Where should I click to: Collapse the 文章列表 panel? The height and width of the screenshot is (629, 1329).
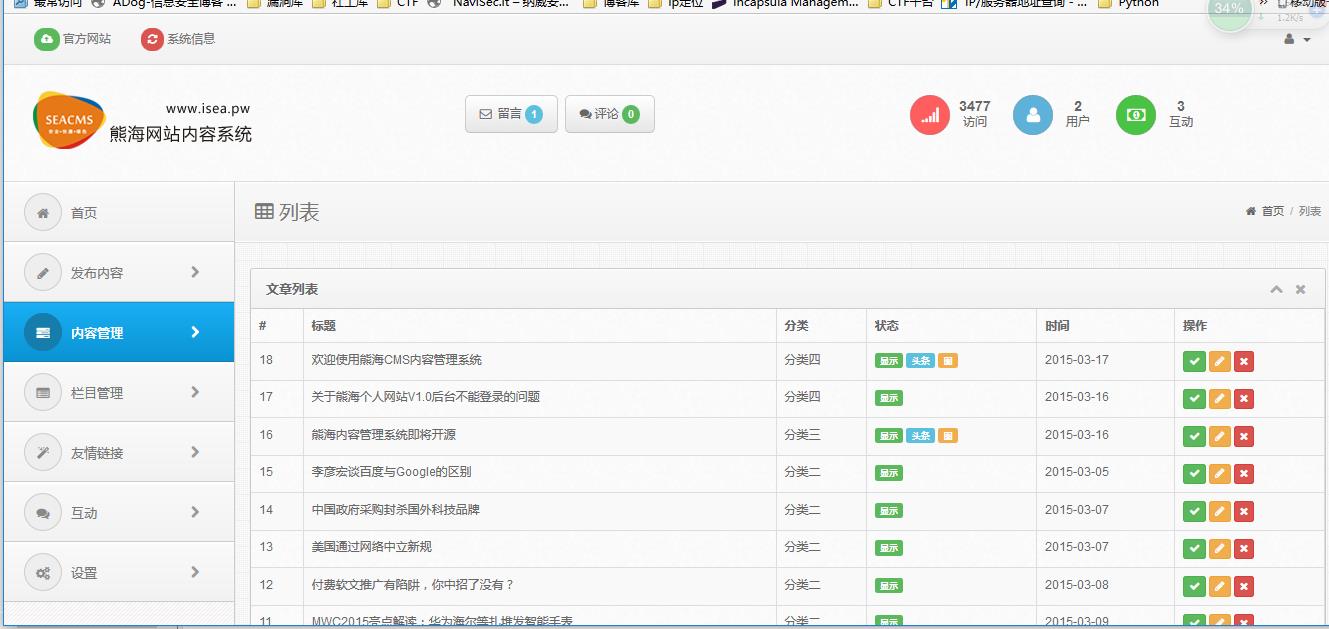pyautogui.click(x=1276, y=289)
